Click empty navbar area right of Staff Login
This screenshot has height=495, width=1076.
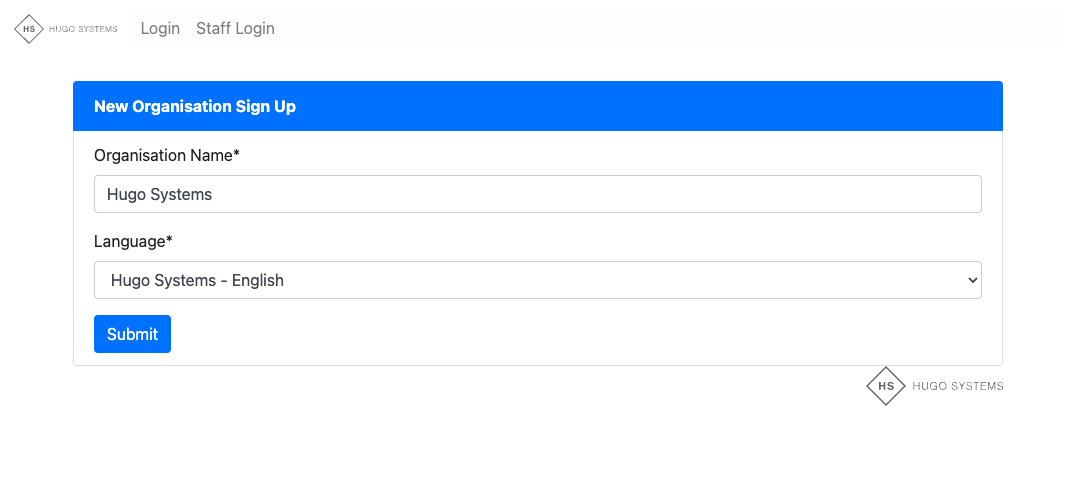click(660, 28)
